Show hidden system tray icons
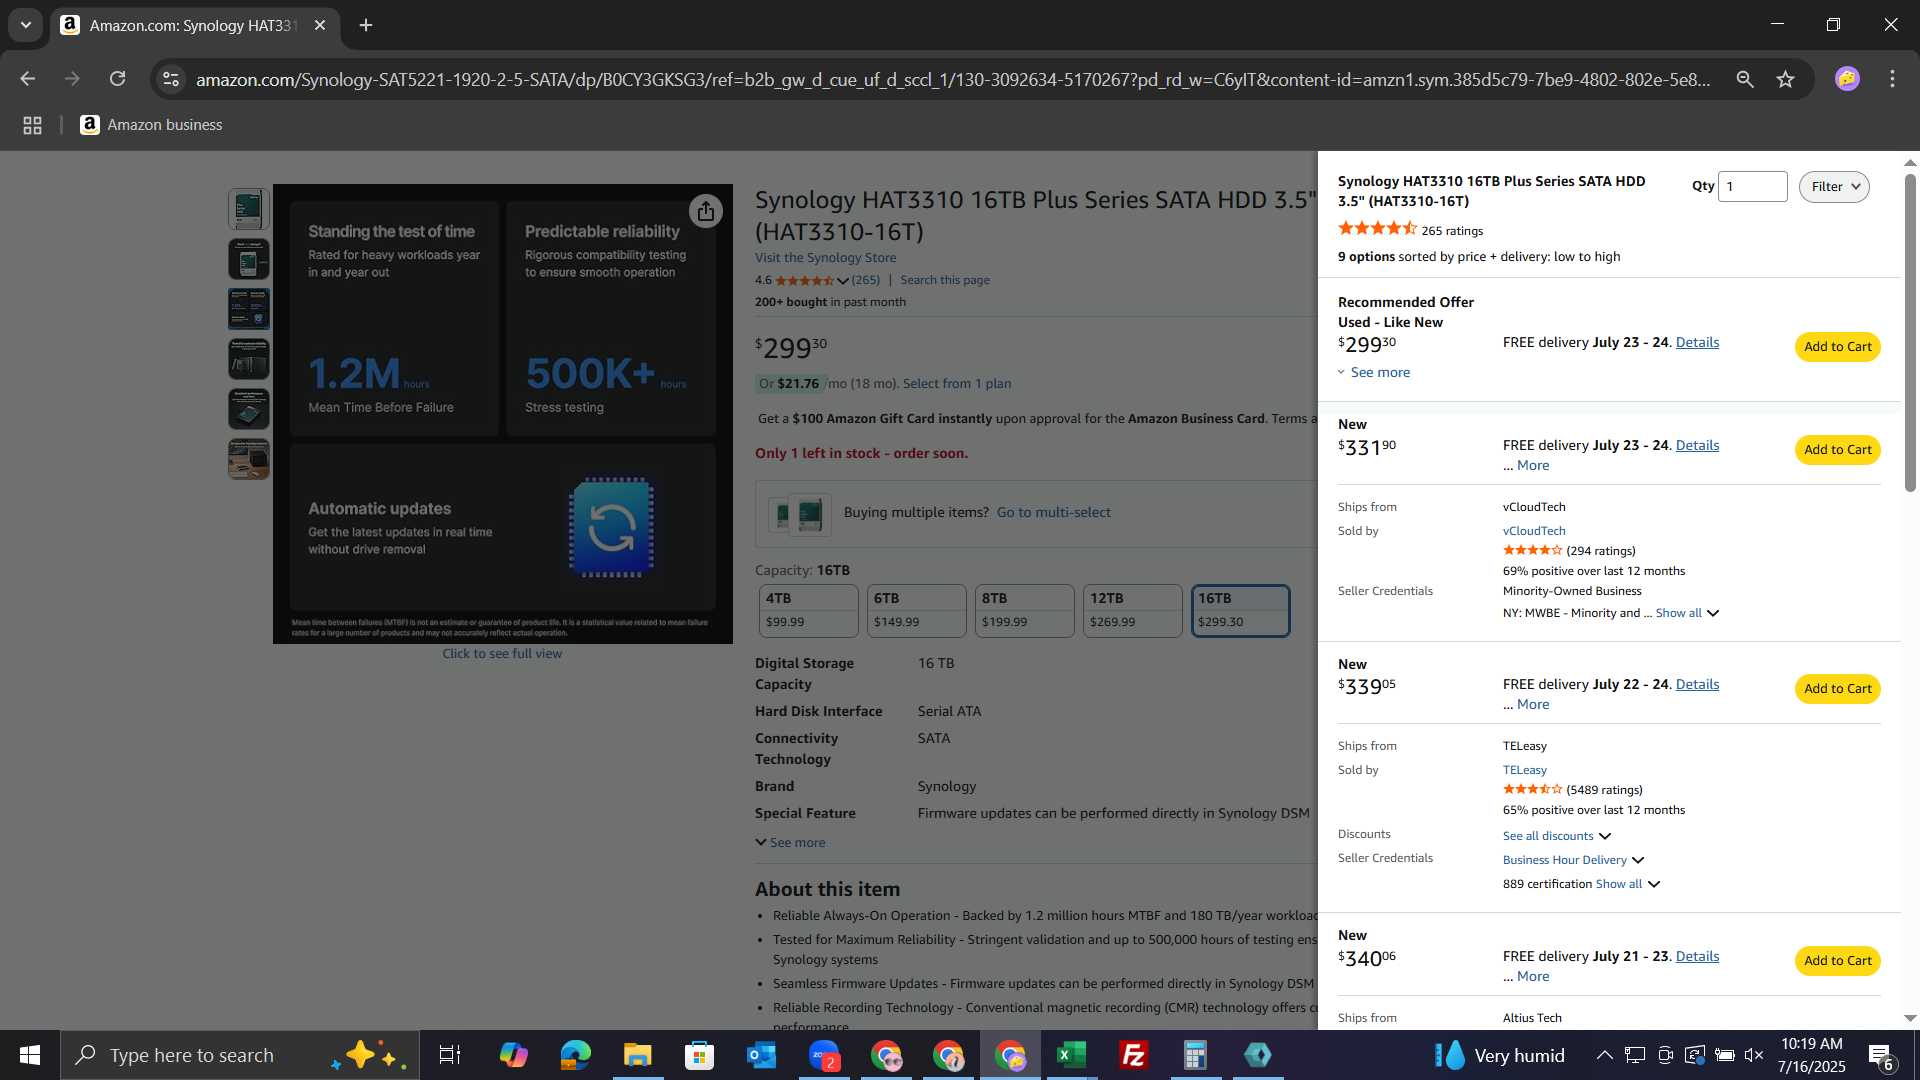The width and height of the screenshot is (1920, 1080). tap(1604, 1055)
